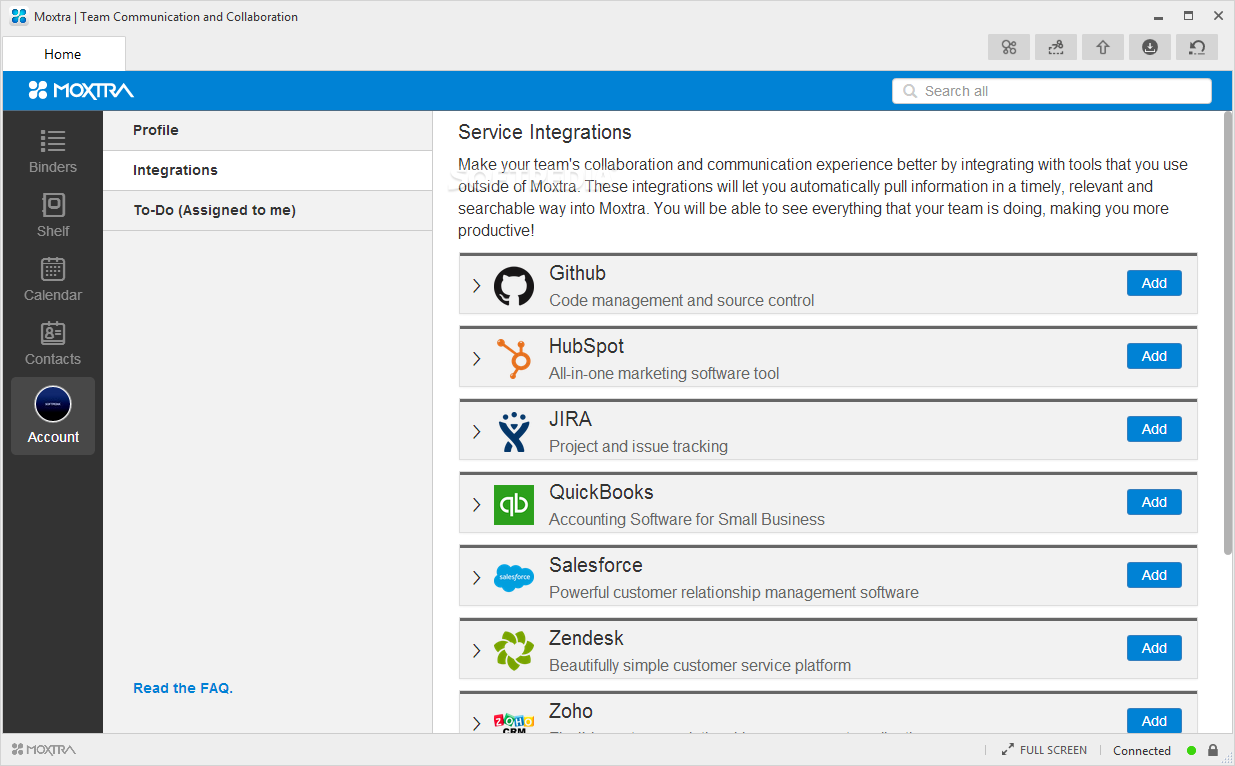Expand the Github integration row
1235x766 pixels.
pos(476,286)
